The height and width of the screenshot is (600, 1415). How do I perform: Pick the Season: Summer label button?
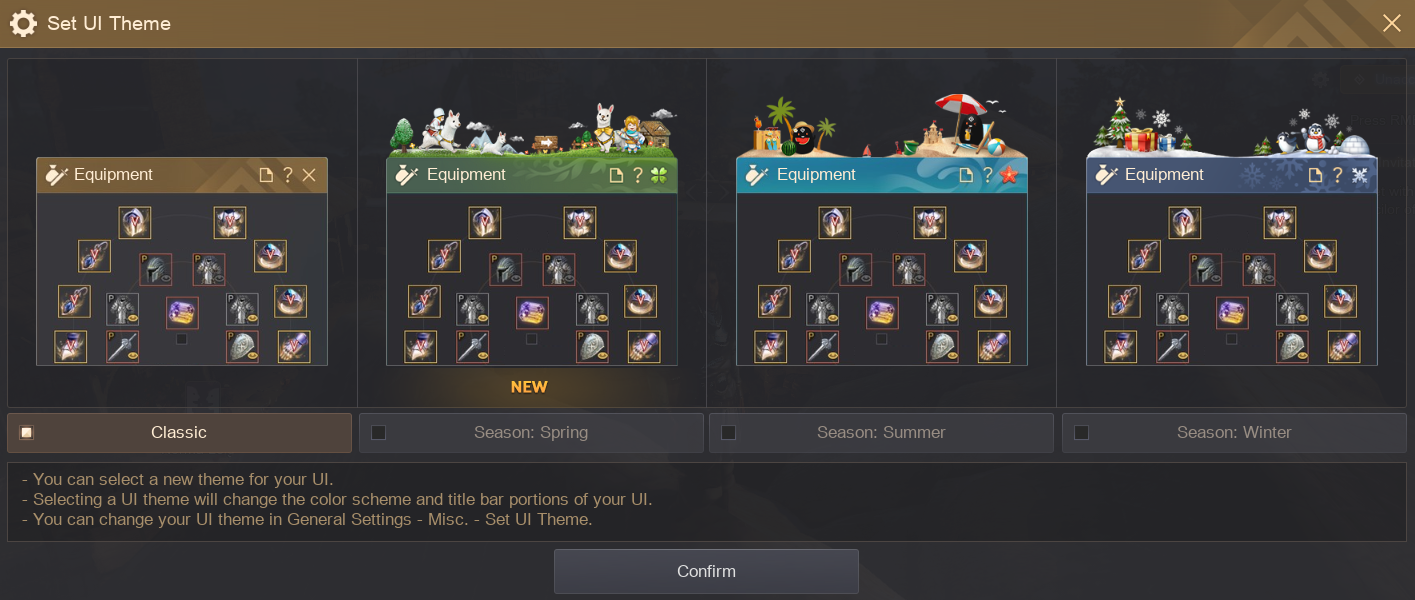coord(881,433)
